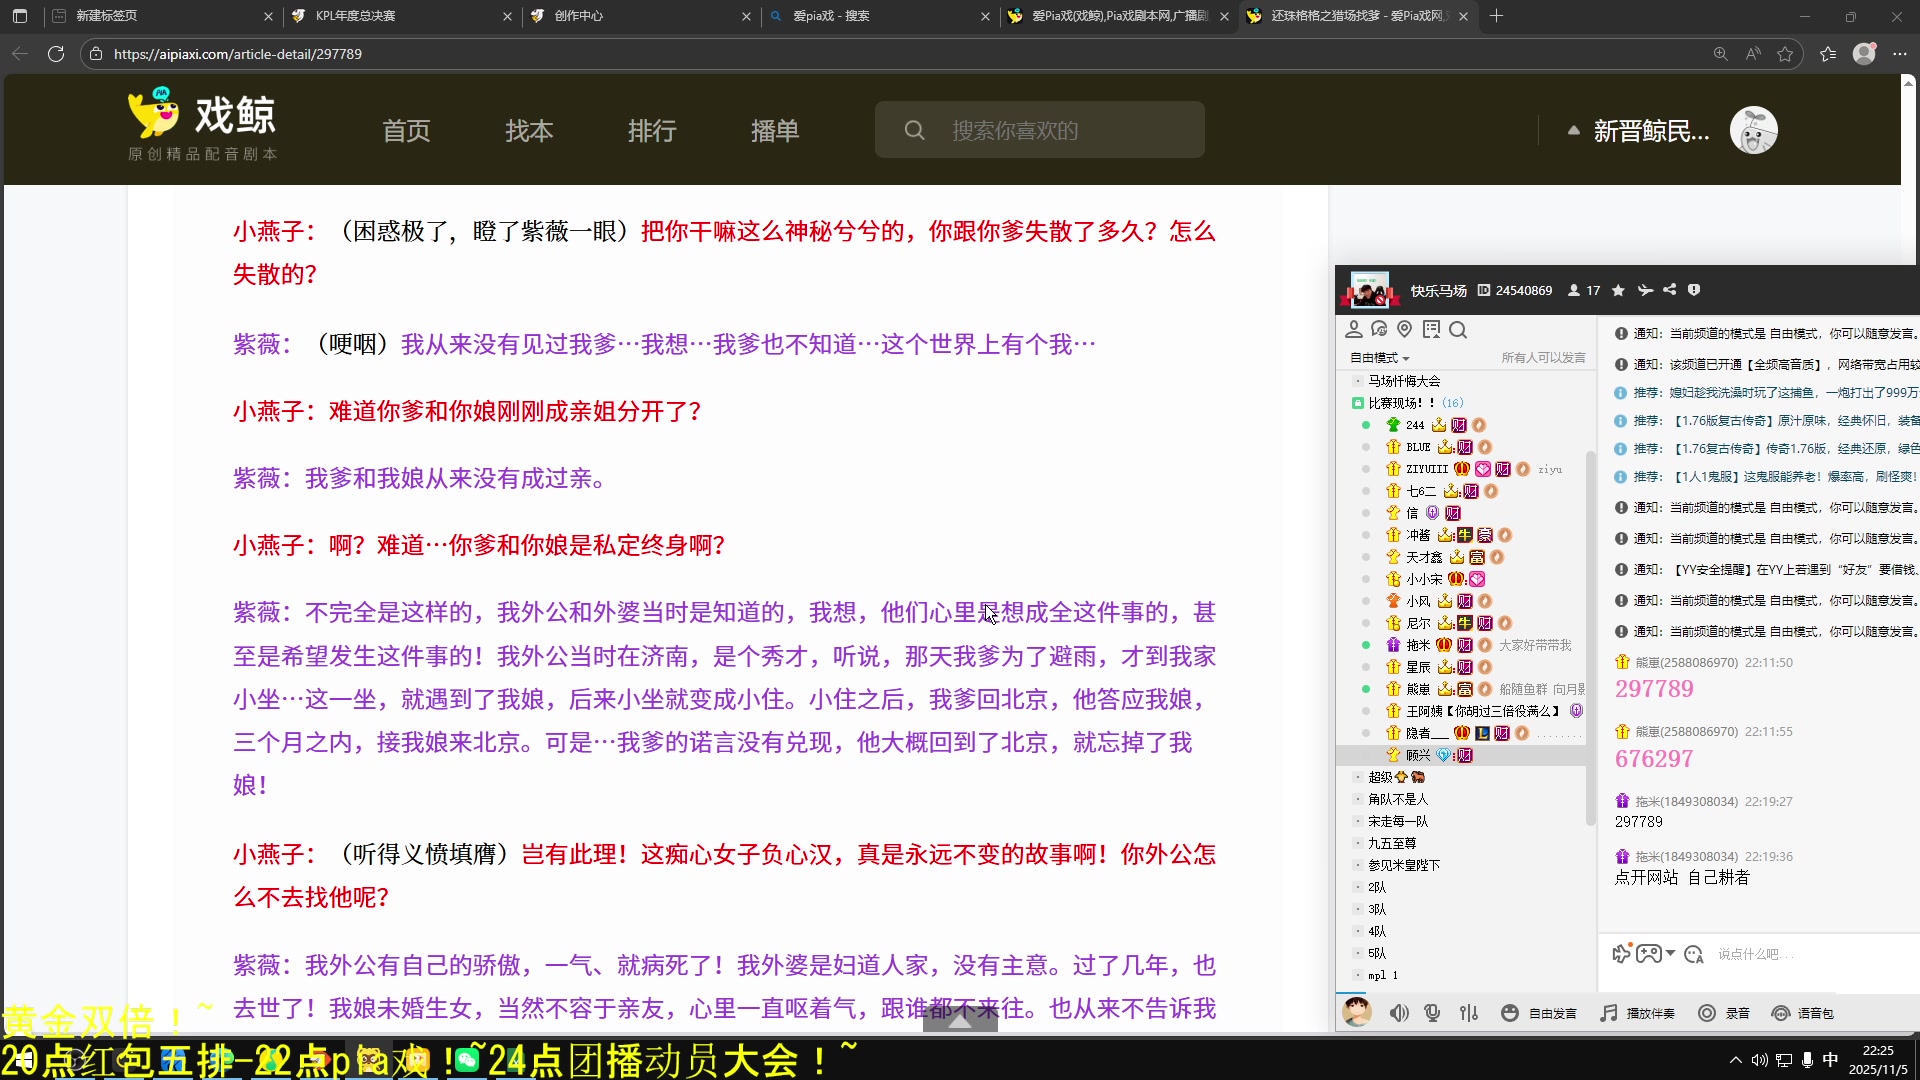Open the dropdown arrow beside the controller icon
1920x1080 pixels.
[x=1670, y=954]
